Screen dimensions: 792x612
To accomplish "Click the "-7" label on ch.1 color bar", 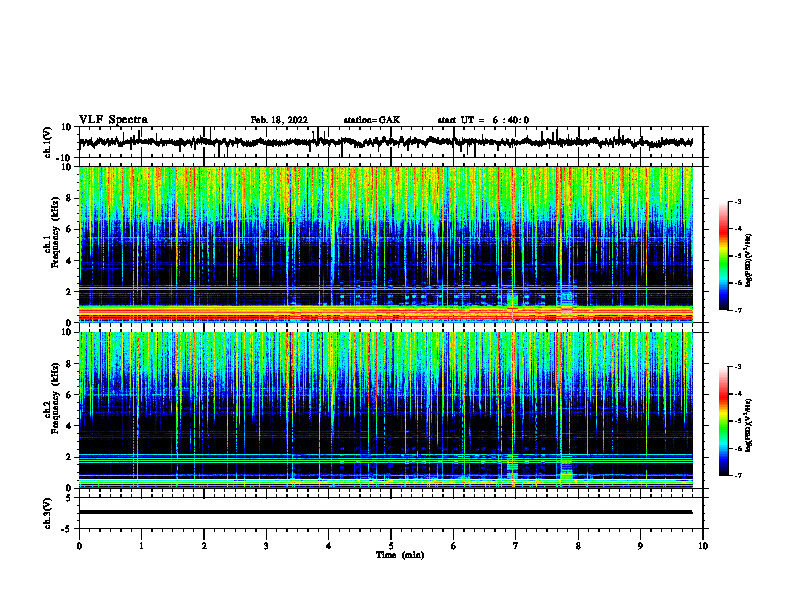I will [737, 310].
